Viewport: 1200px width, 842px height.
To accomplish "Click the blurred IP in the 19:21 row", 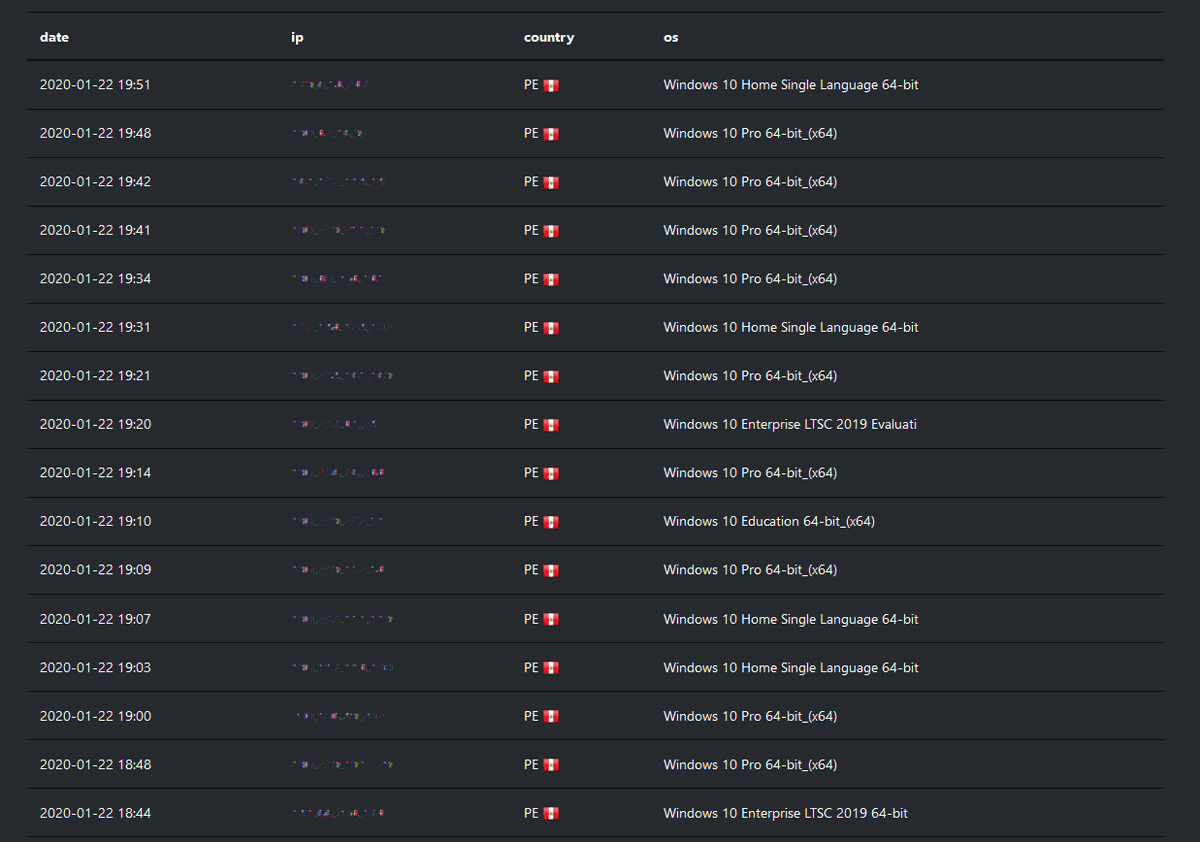I will (x=342, y=376).
